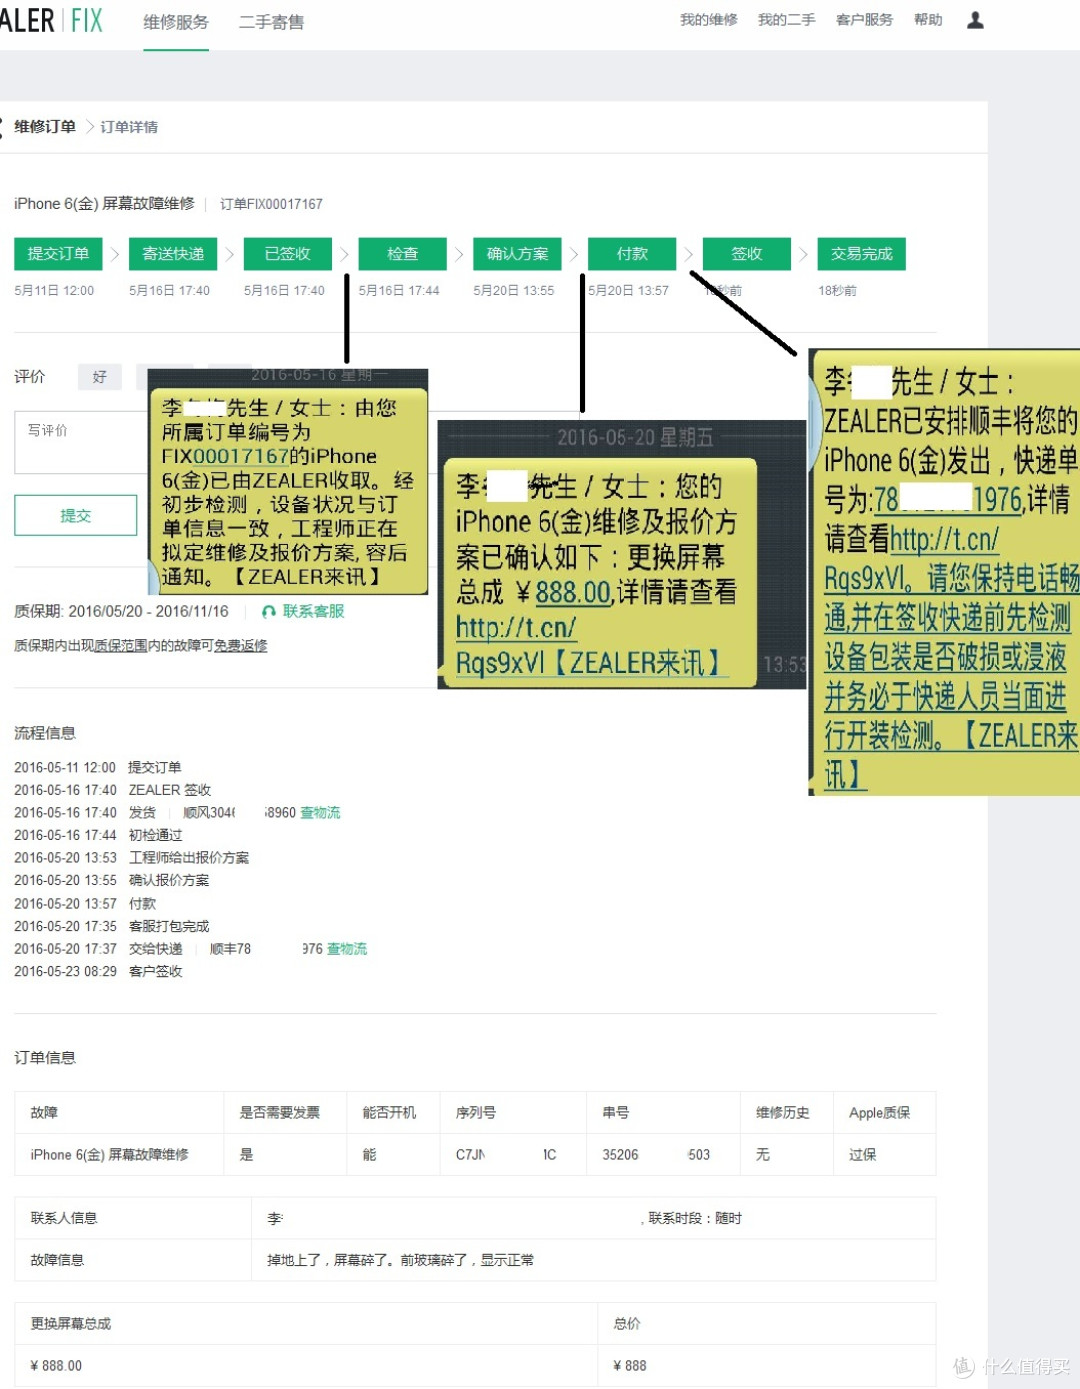The height and width of the screenshot is (1389, 1080).
Task: Select the 检查 progress step
Action: [x=403, y=254]
